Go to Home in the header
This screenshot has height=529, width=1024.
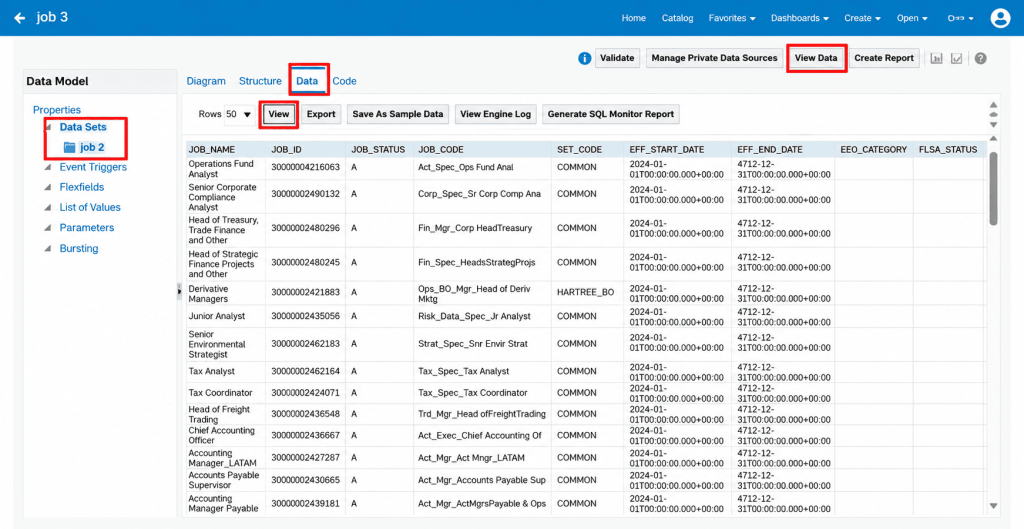(x=633, y=18)
